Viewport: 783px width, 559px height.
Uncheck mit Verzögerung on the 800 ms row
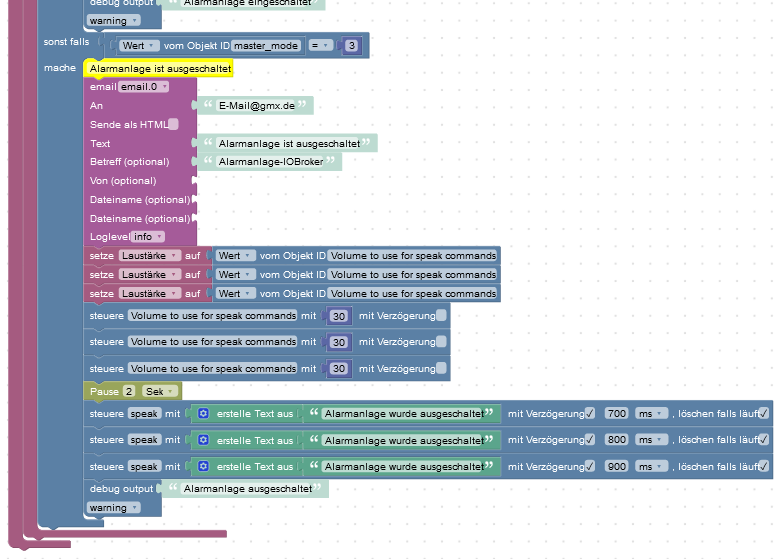pos(590,440)
